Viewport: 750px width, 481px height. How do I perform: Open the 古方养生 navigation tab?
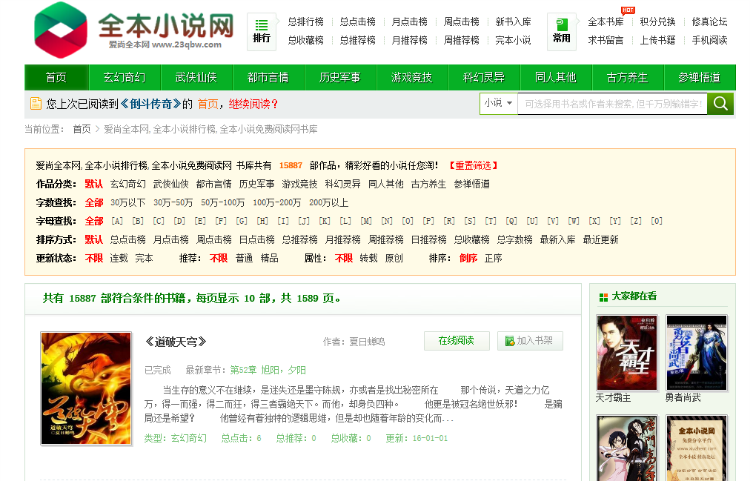click(x=628, y=77)
